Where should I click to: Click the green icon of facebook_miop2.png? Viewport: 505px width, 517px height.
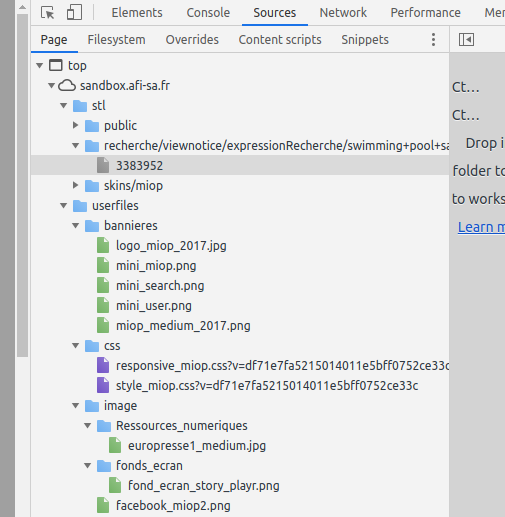[103, 506]
